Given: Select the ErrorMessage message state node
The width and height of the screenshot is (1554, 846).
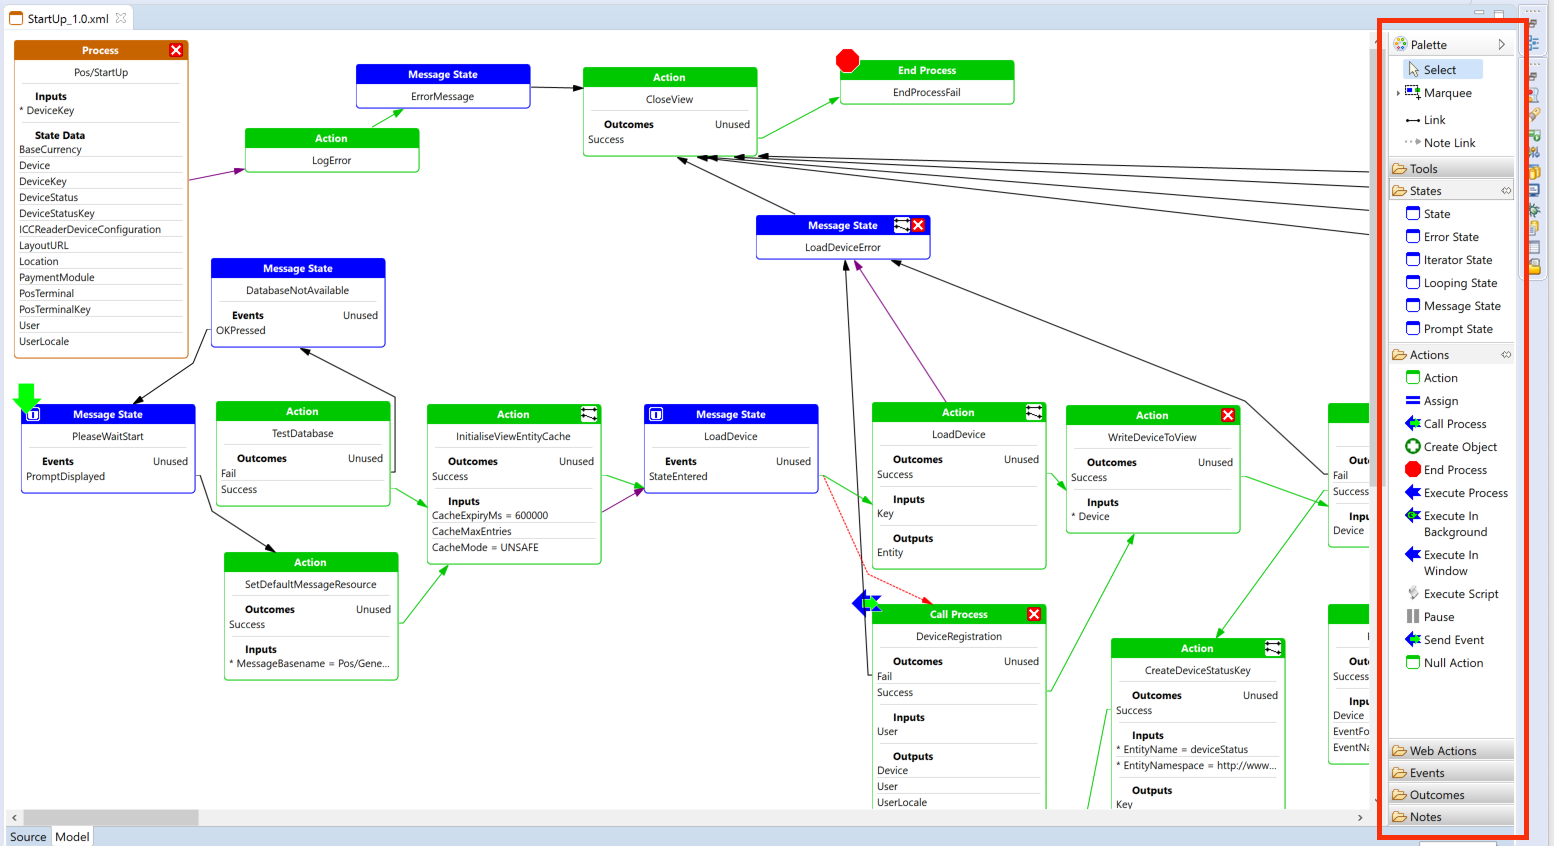Looking at the screenshot, I should point(443,86).
